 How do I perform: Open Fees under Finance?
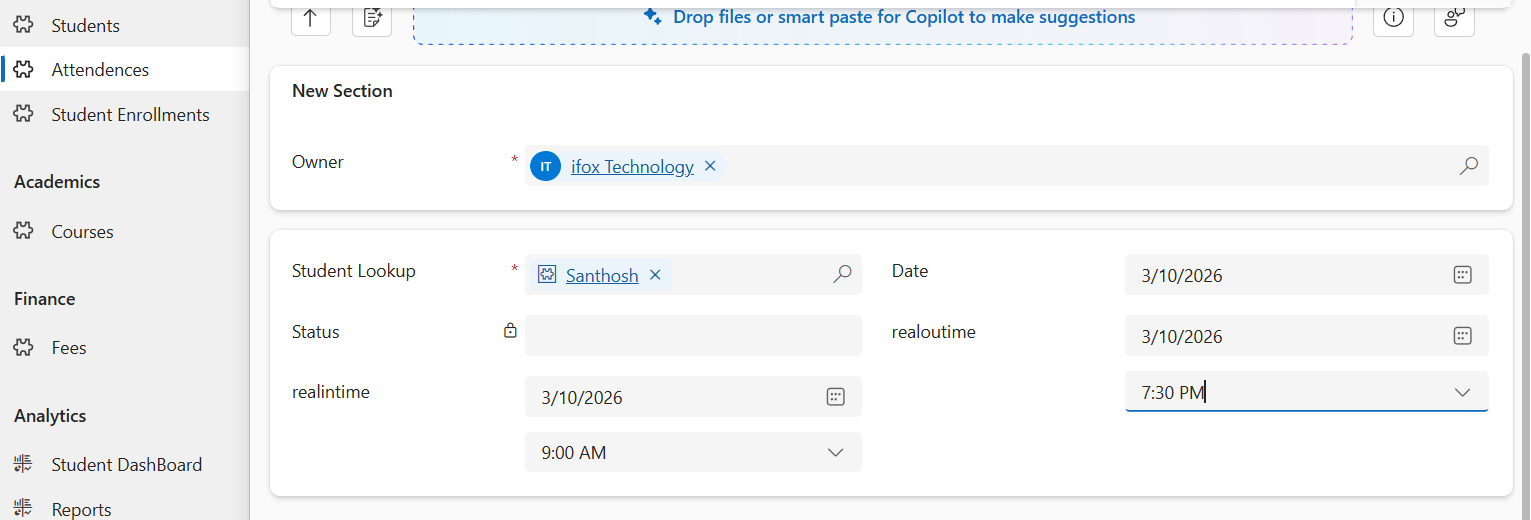[69, 348]
